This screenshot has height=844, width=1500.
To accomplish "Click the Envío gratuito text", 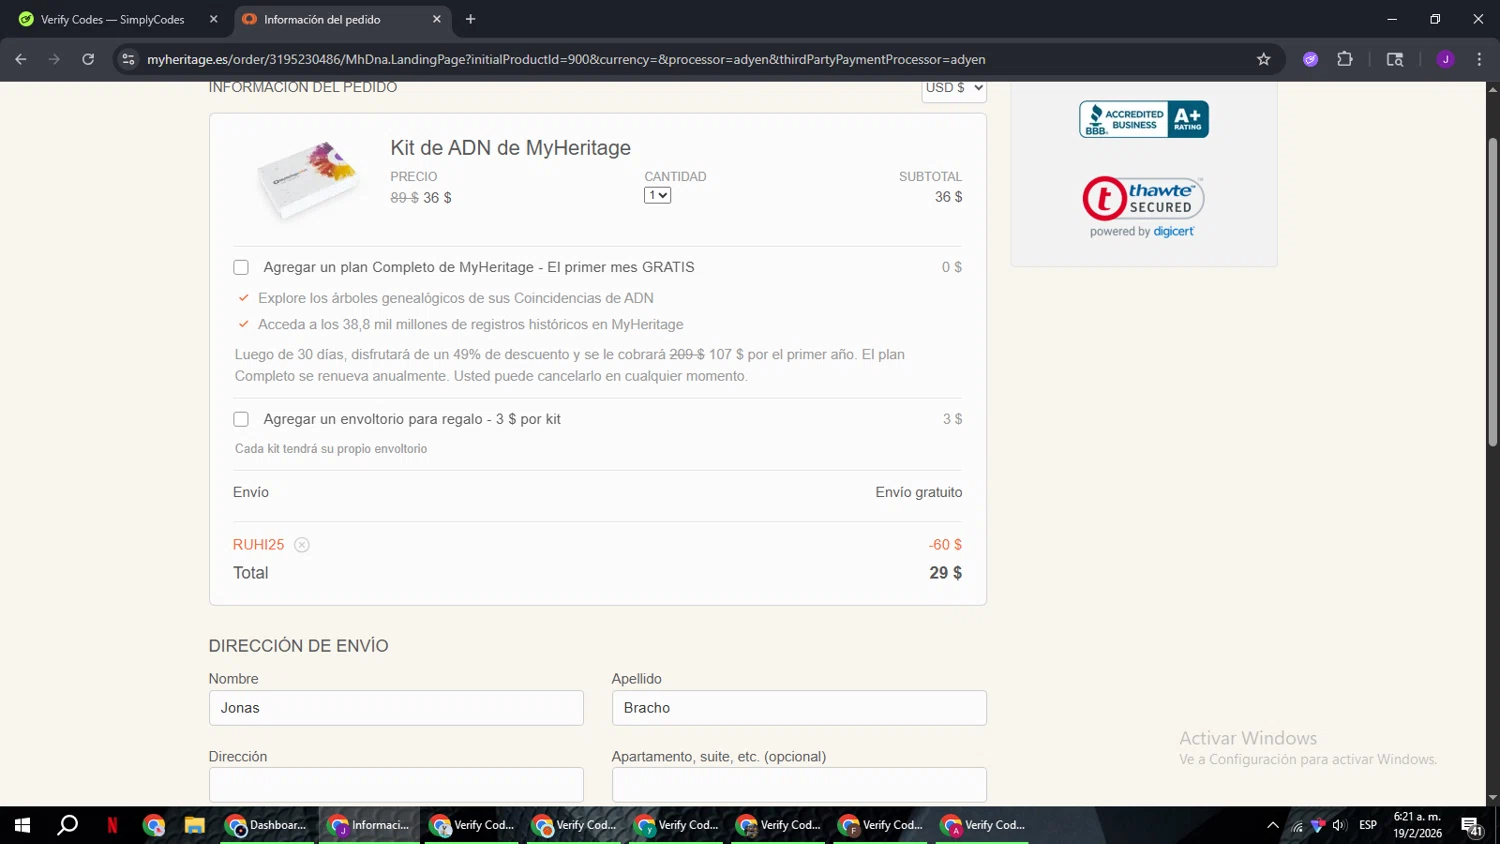I will pos(919,492).
